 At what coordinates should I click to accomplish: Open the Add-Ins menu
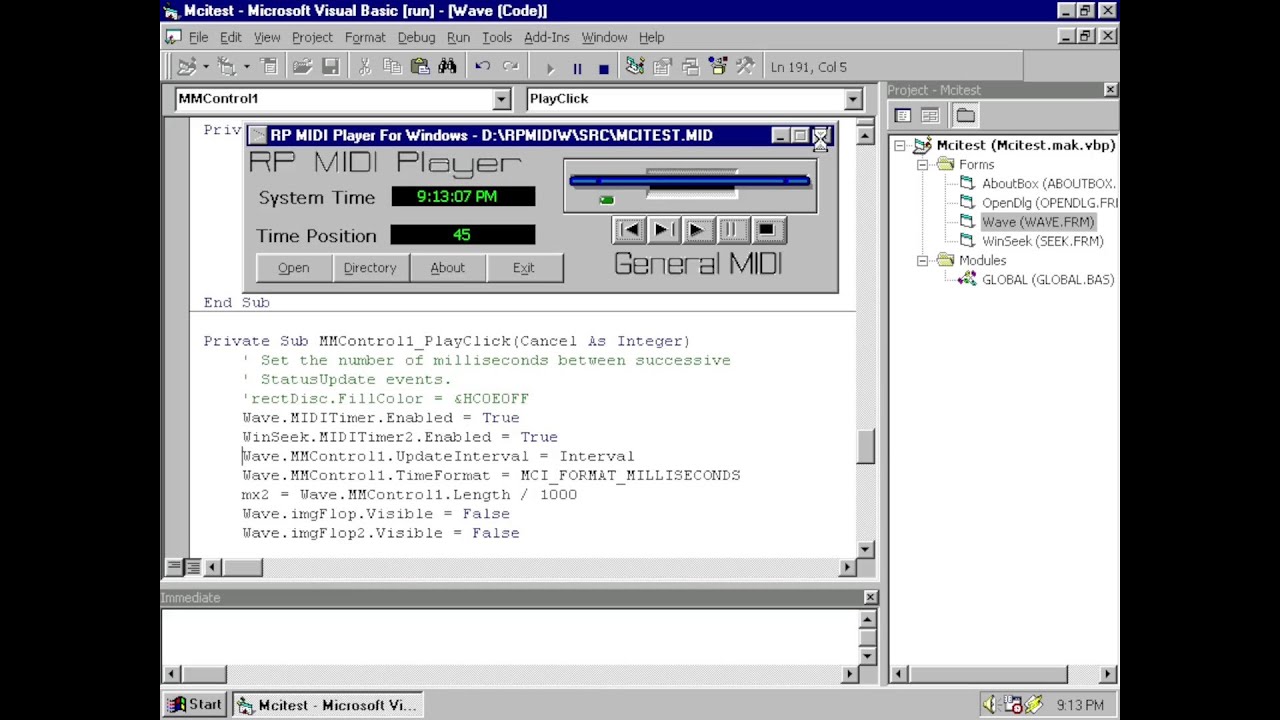pos(546,37)
